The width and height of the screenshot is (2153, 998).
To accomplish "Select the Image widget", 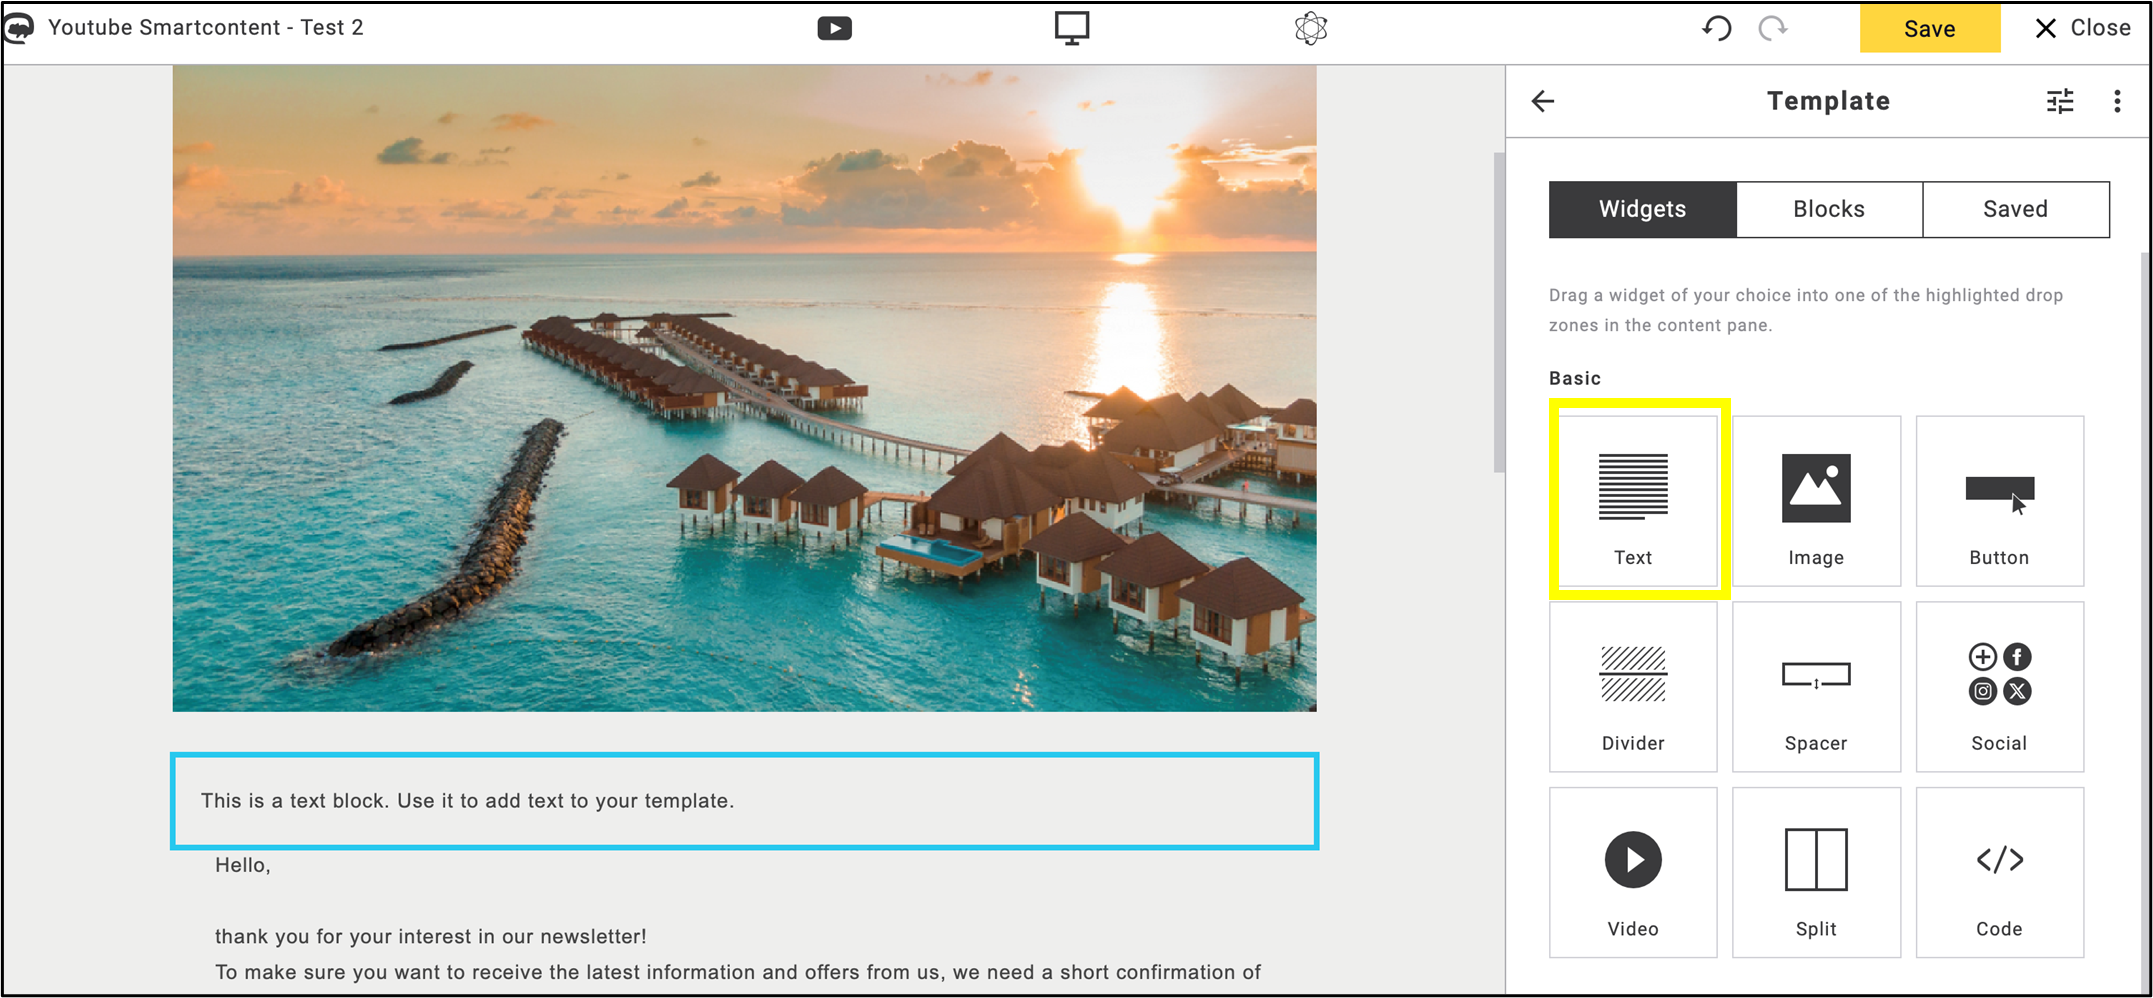I will 1816,501.
